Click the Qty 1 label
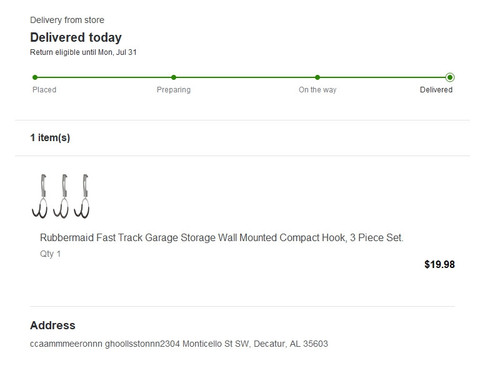The height and width of the screenshot is (391, 500). pyautogui.click(x=50, y=254)
